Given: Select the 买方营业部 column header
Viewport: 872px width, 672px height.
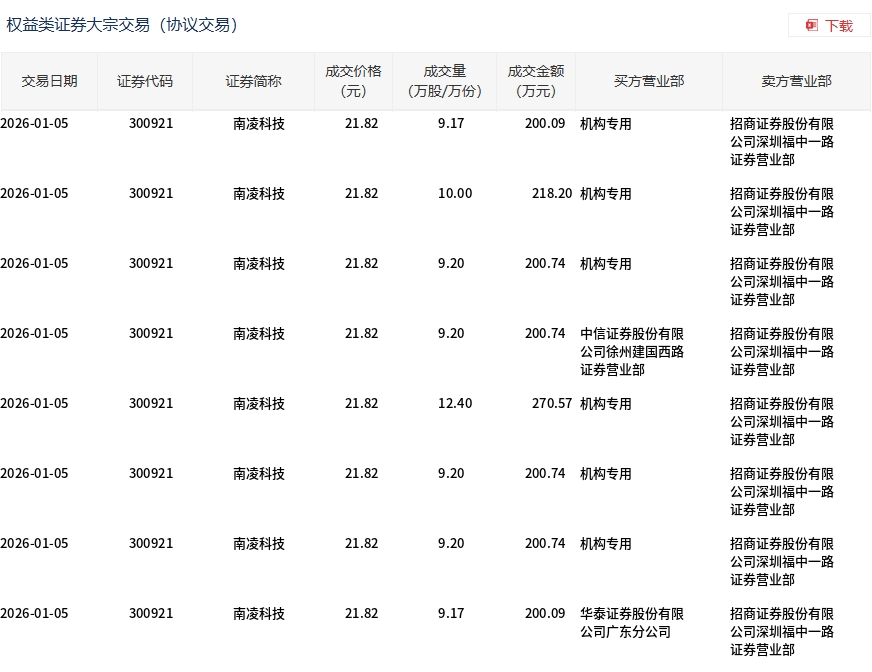Looking at the screenshot, I should point(647,81).
